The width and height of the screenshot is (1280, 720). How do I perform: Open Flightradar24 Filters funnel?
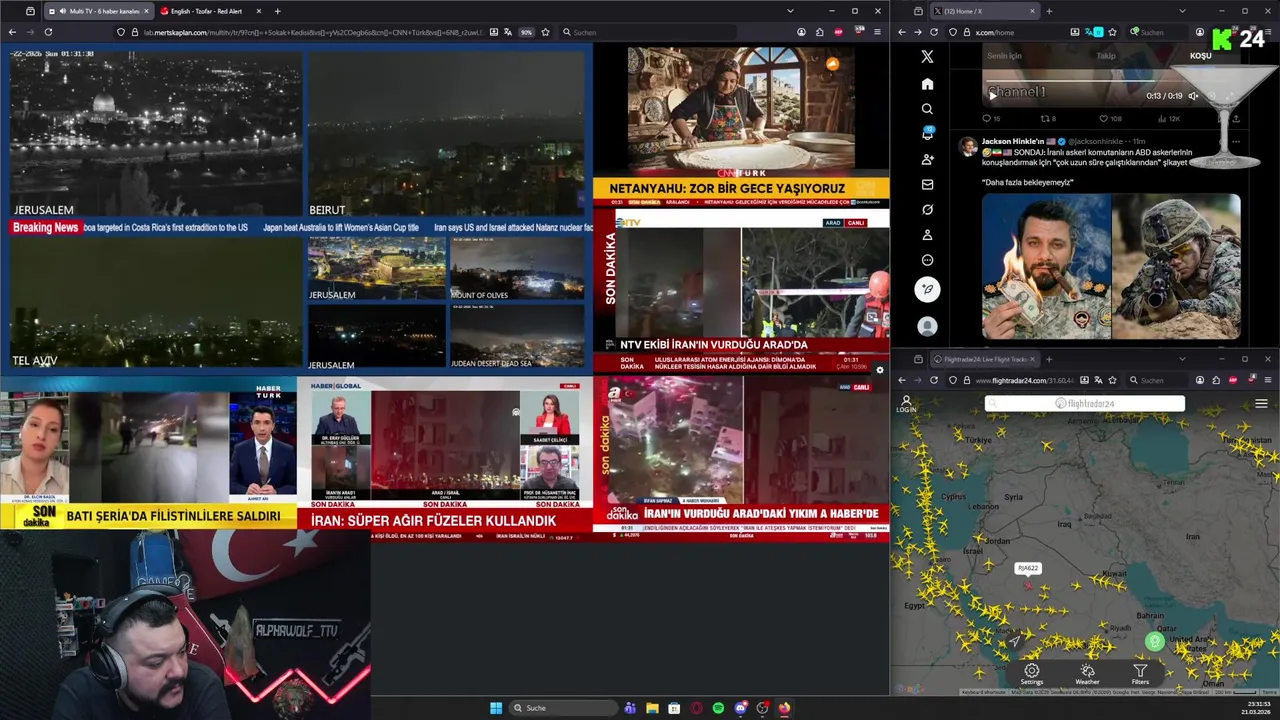tap(1140, 674)
